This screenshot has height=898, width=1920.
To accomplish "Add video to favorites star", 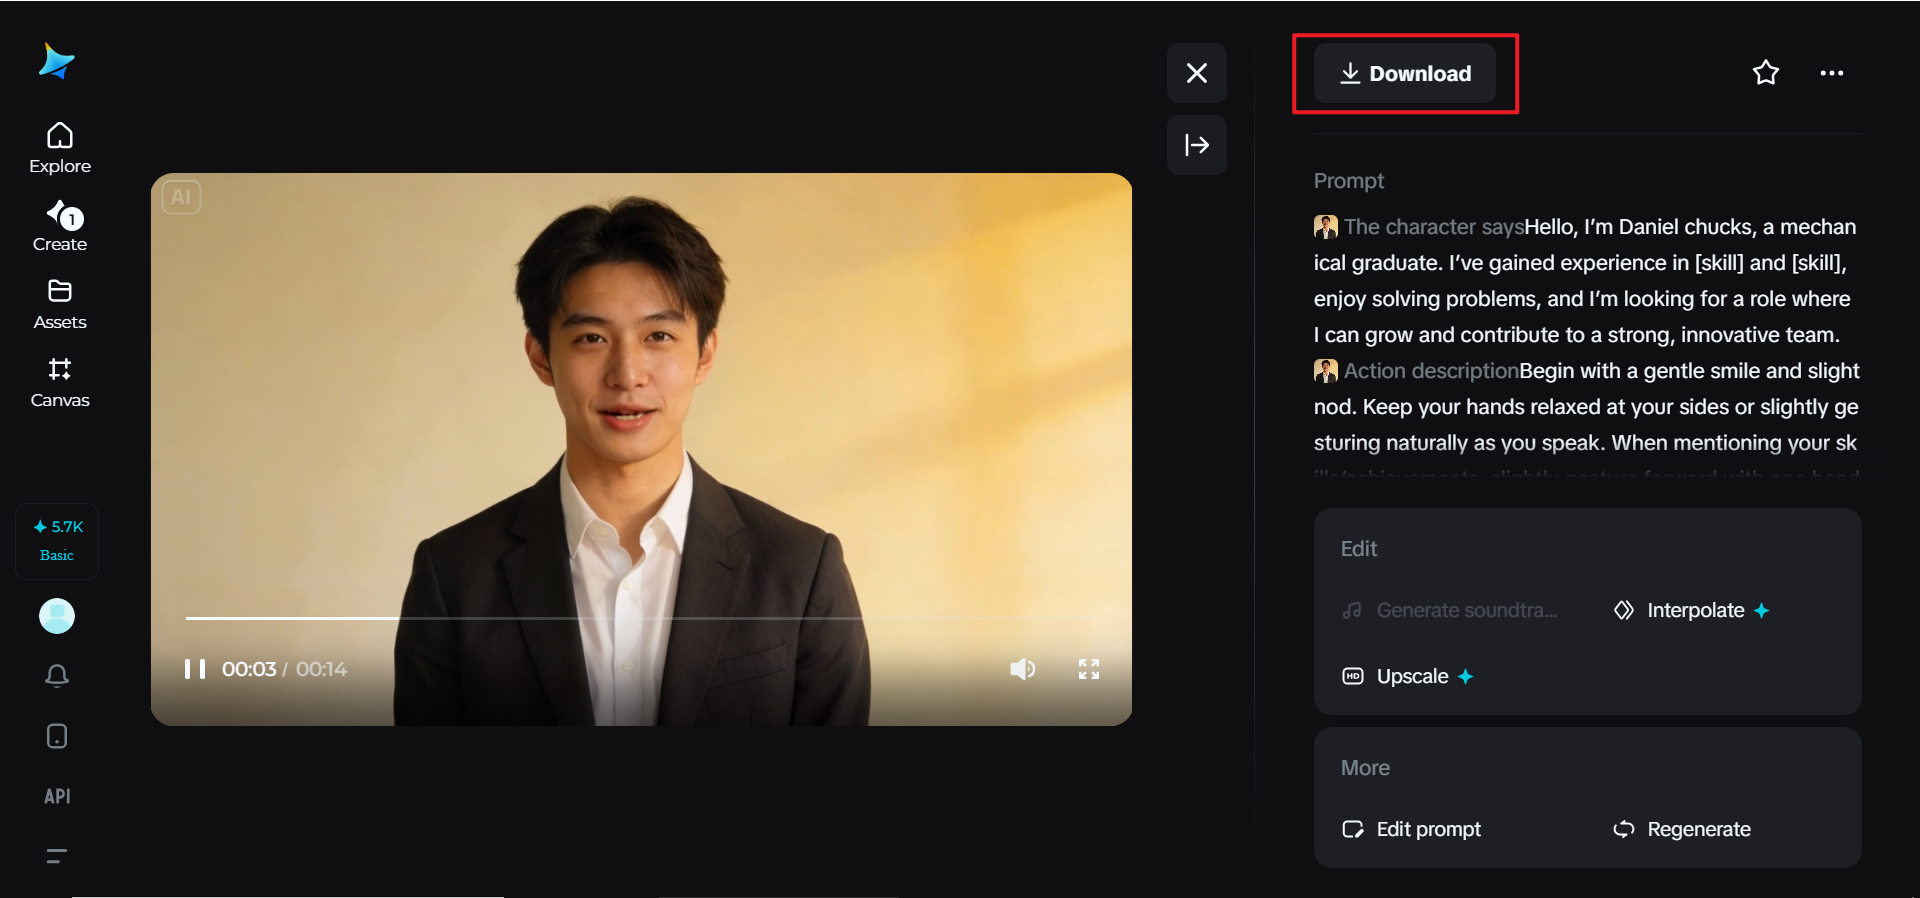I will tap(1766, 73).
